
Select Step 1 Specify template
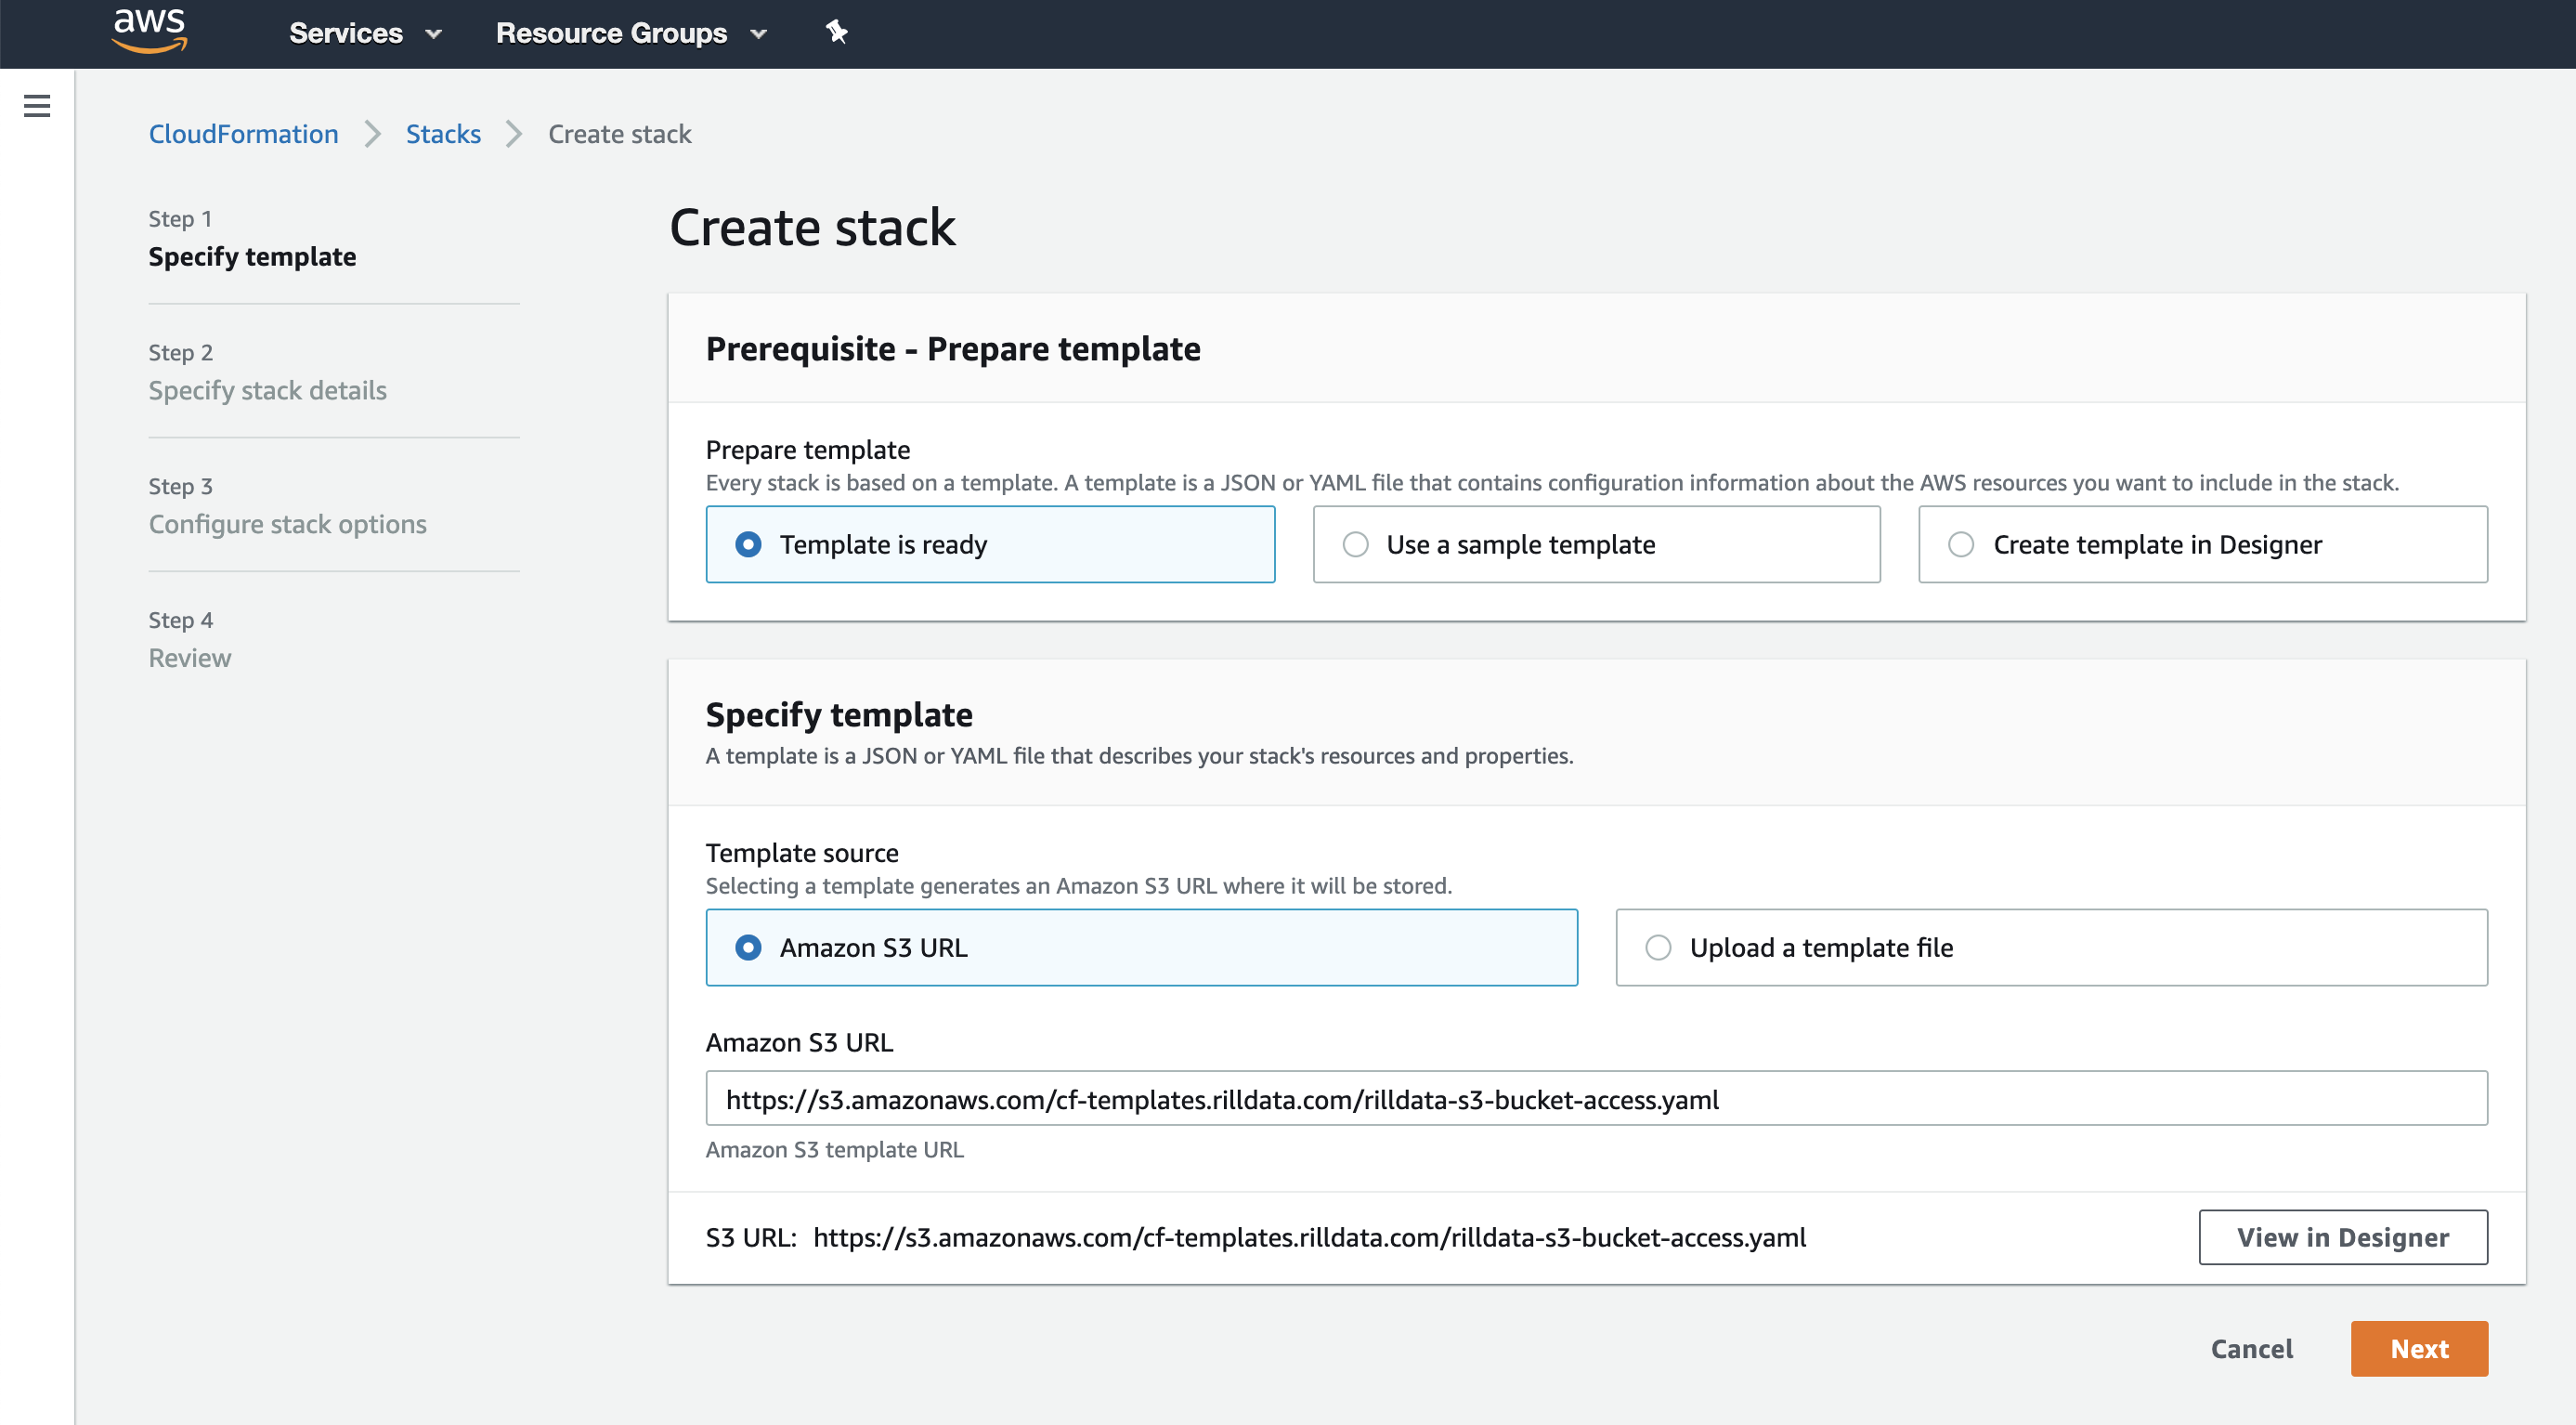point(252,239)
